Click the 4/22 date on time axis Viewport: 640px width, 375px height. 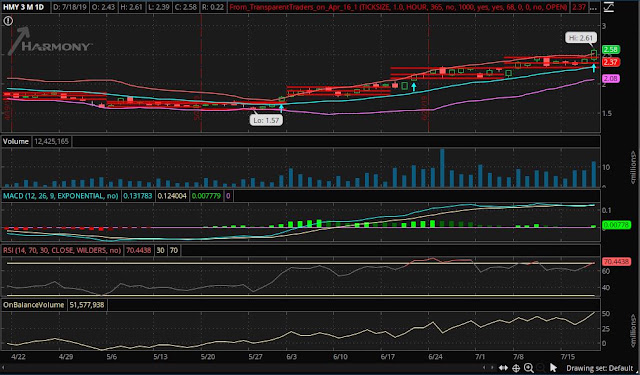(18, 357)
